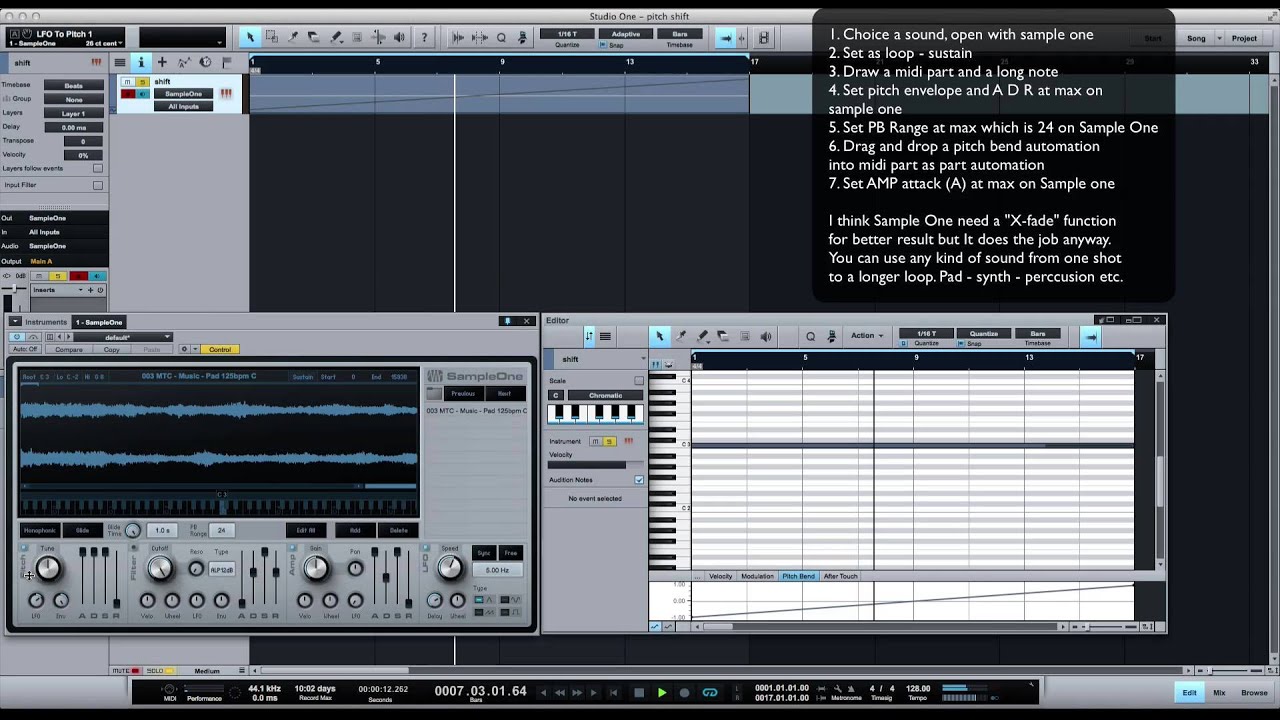Switch to Velocity automation tab
Screen dimensions: 1280x720
click(x=720, y=576)
